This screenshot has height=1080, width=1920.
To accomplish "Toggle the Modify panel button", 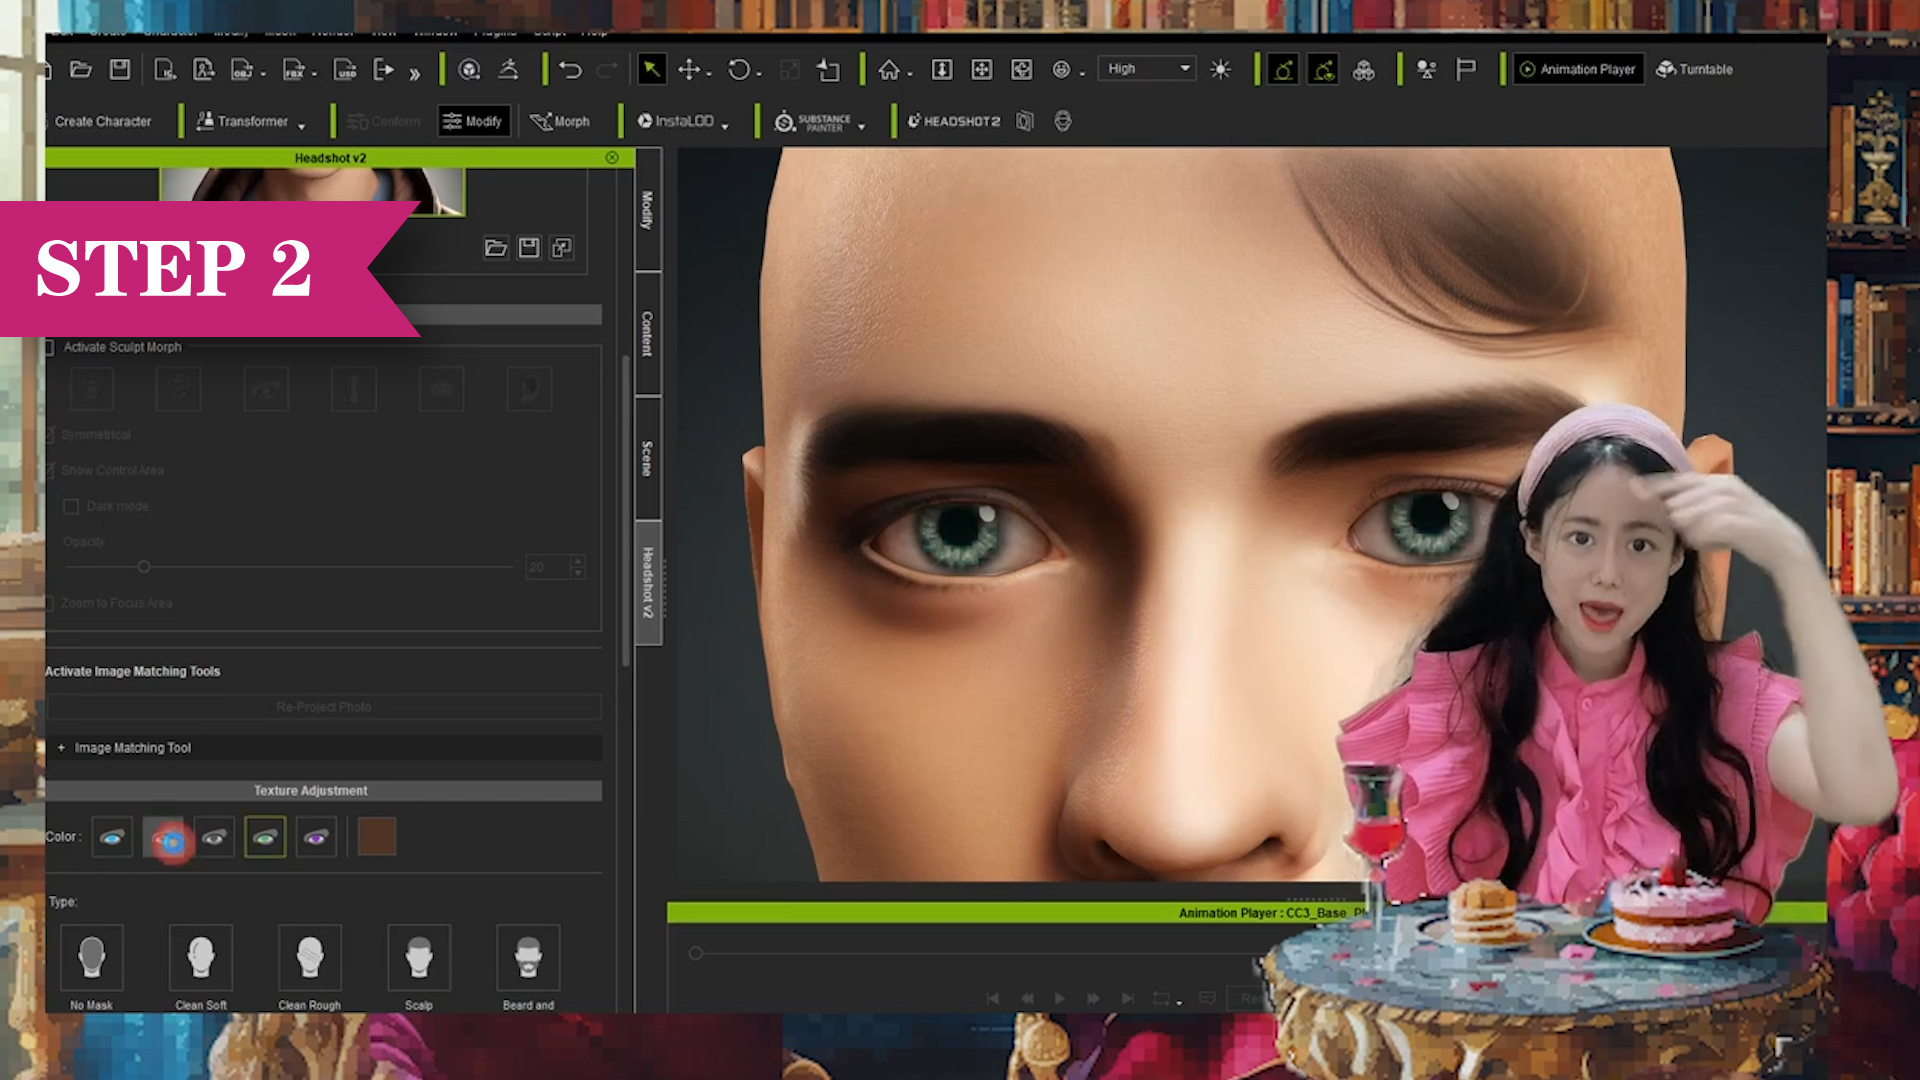I will 474,121.
